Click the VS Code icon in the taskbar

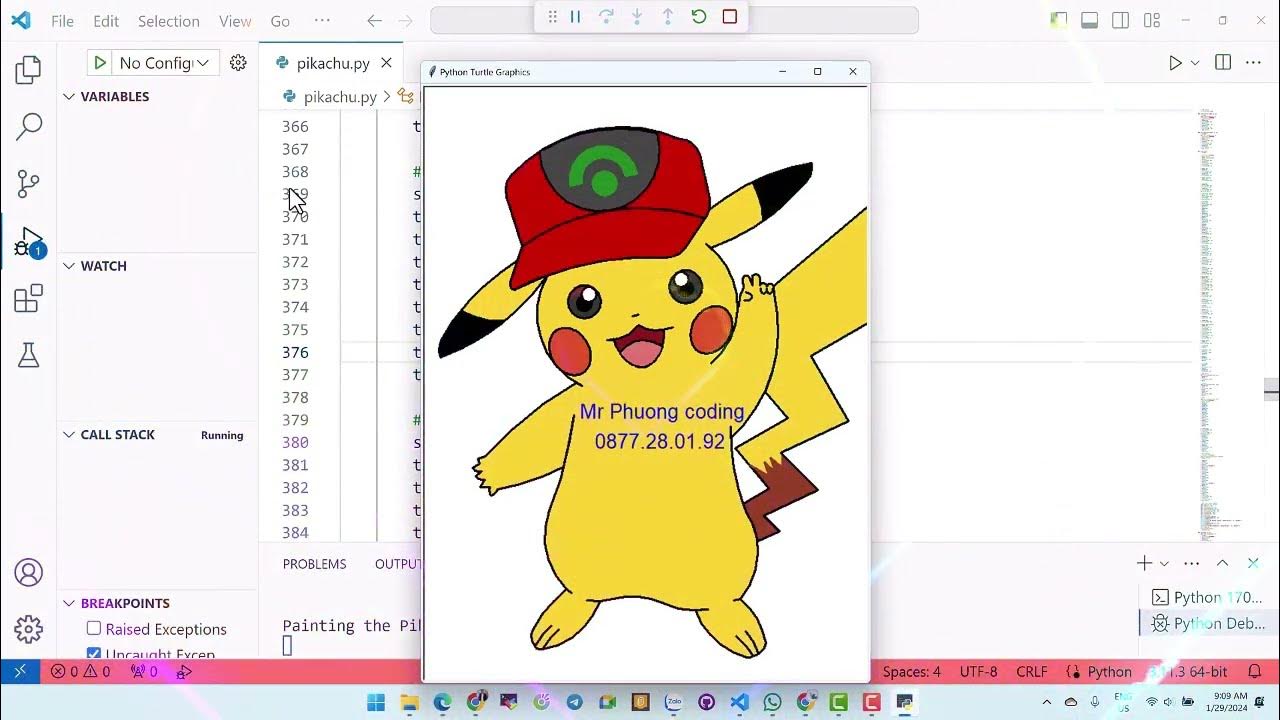pos(739,703)
